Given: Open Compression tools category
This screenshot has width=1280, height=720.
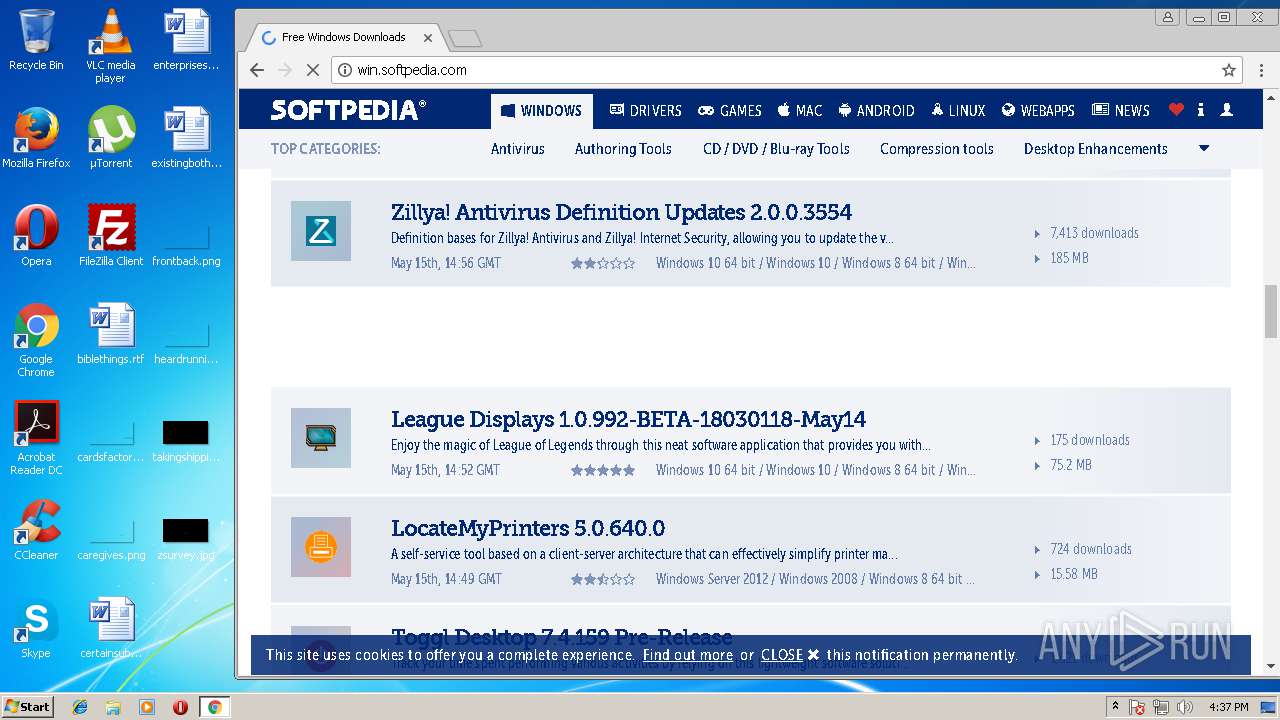Looking at the screenshot, I should click(937, 148).
